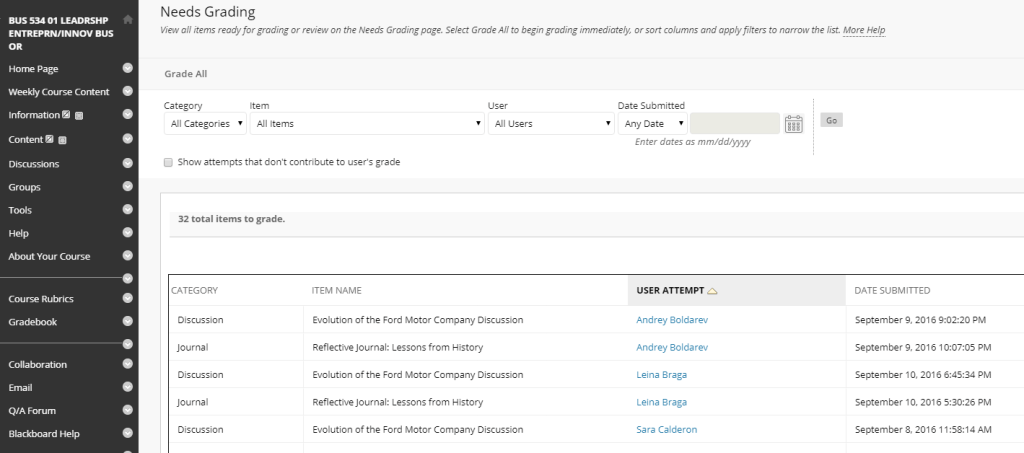Click the sort arrow in User Attempt header
This screenshot has height=453, width=1024.
pos(712,291)
